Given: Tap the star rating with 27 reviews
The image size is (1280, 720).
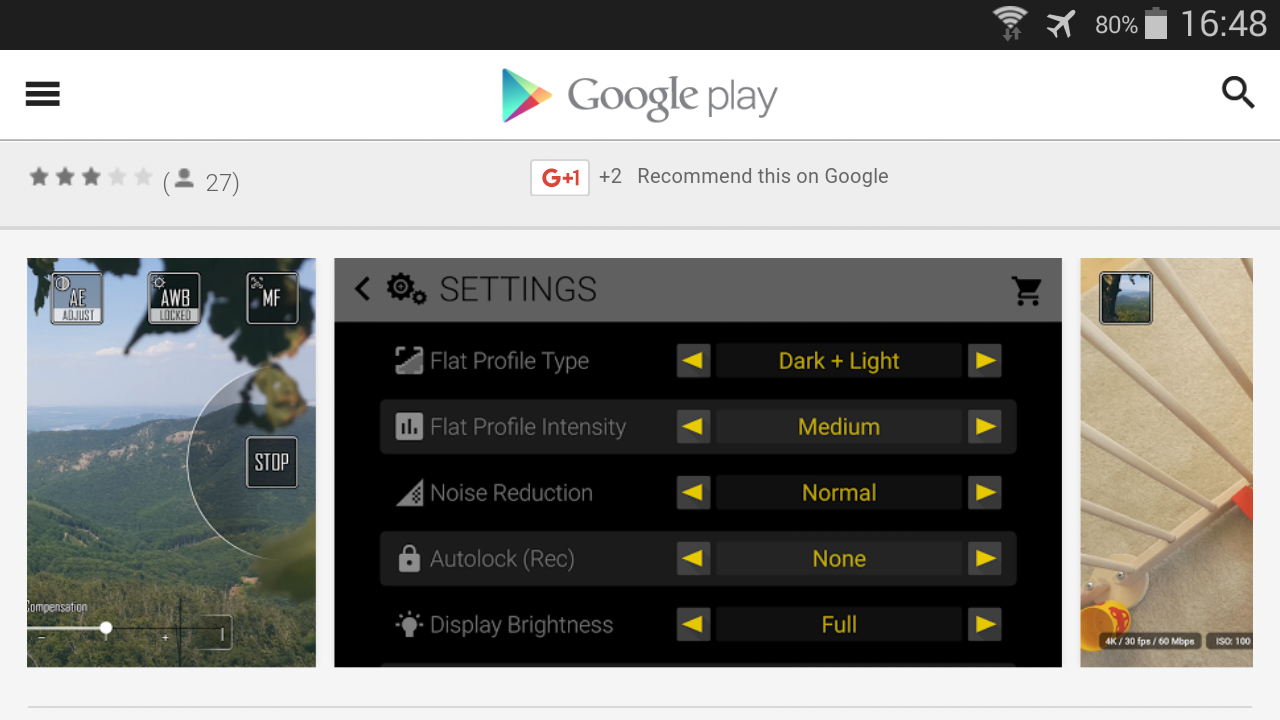Looking at the screenshot, I should pos(91,178).
